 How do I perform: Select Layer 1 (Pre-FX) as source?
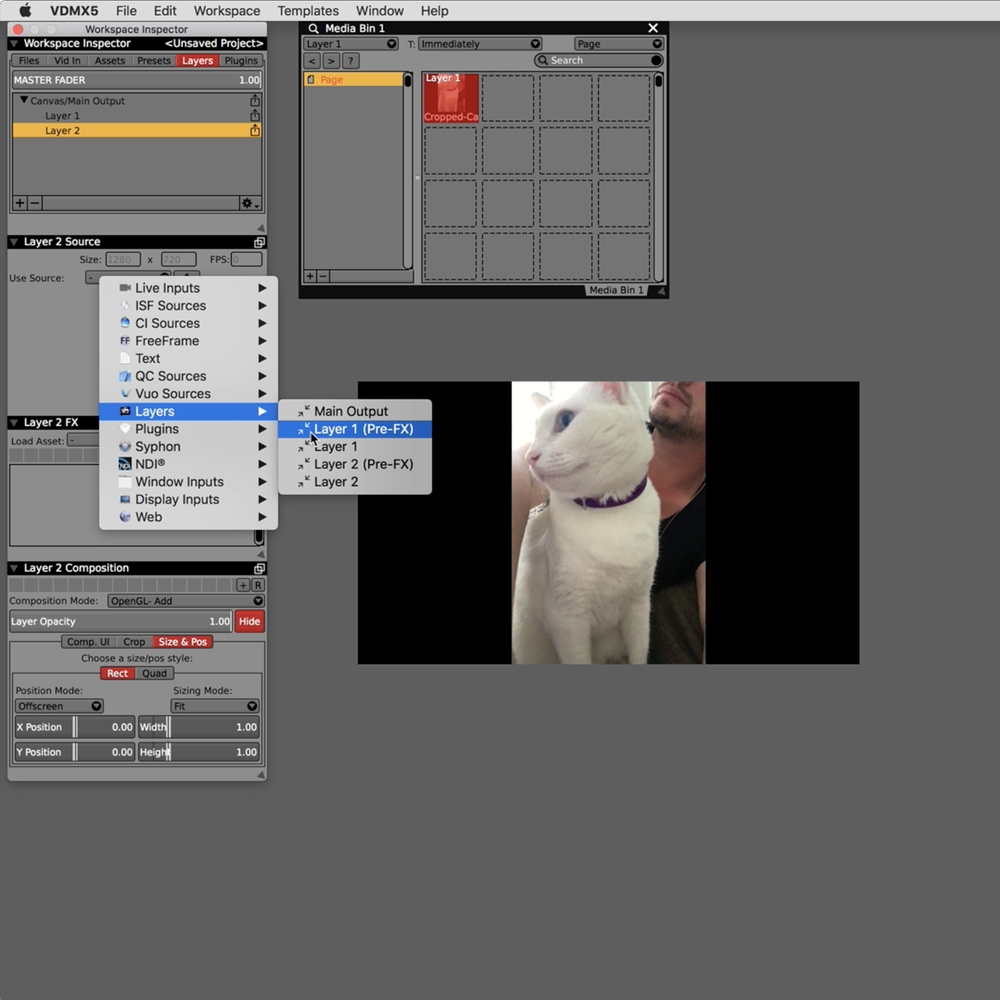(x=355, y=429)
